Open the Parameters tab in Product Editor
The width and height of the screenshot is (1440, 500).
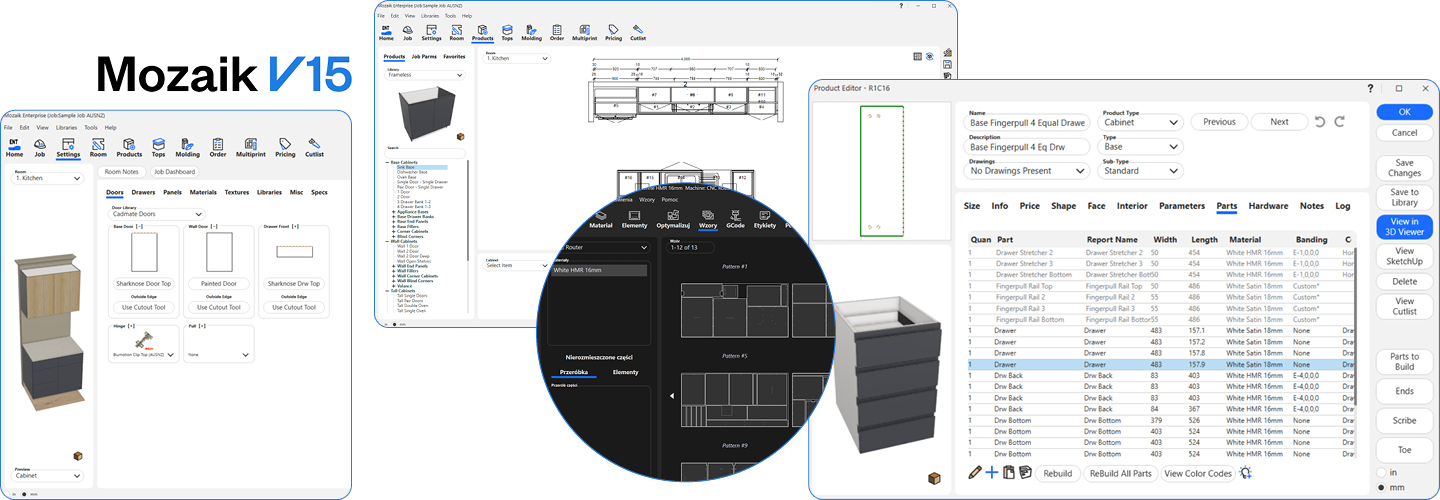1182,206
